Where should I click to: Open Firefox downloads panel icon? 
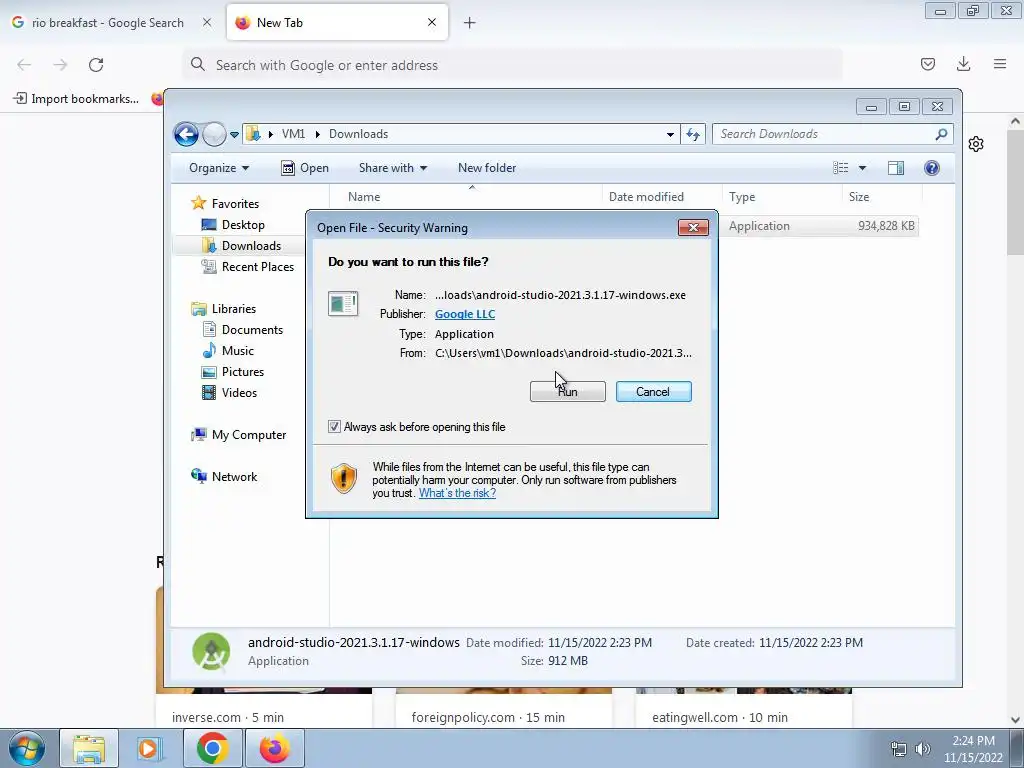(x=963, y=64)
